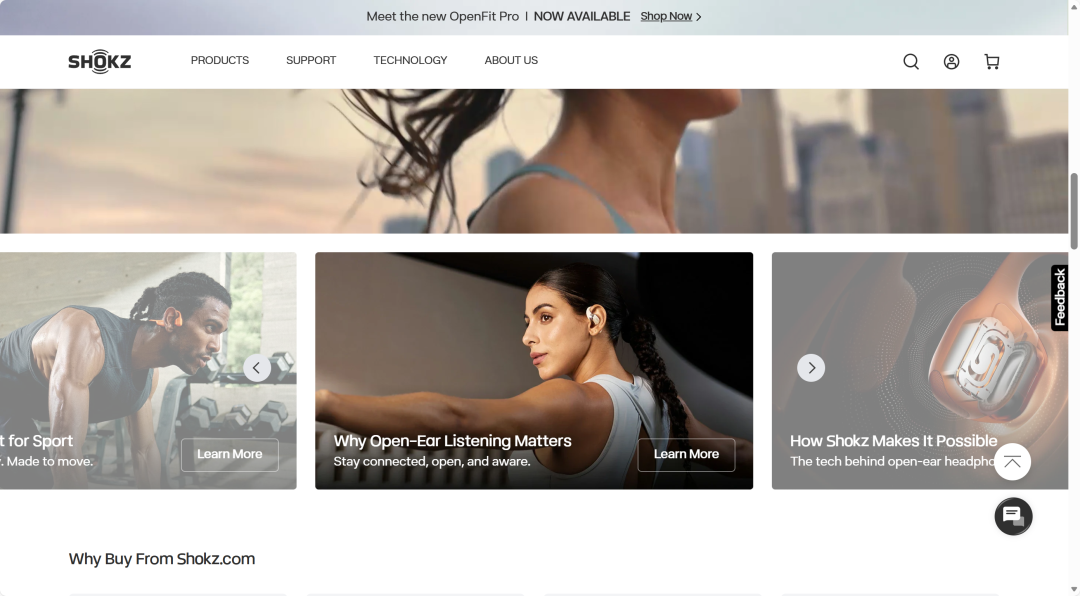Click the page vertical scrollbar thumb

pos(1074,210)
